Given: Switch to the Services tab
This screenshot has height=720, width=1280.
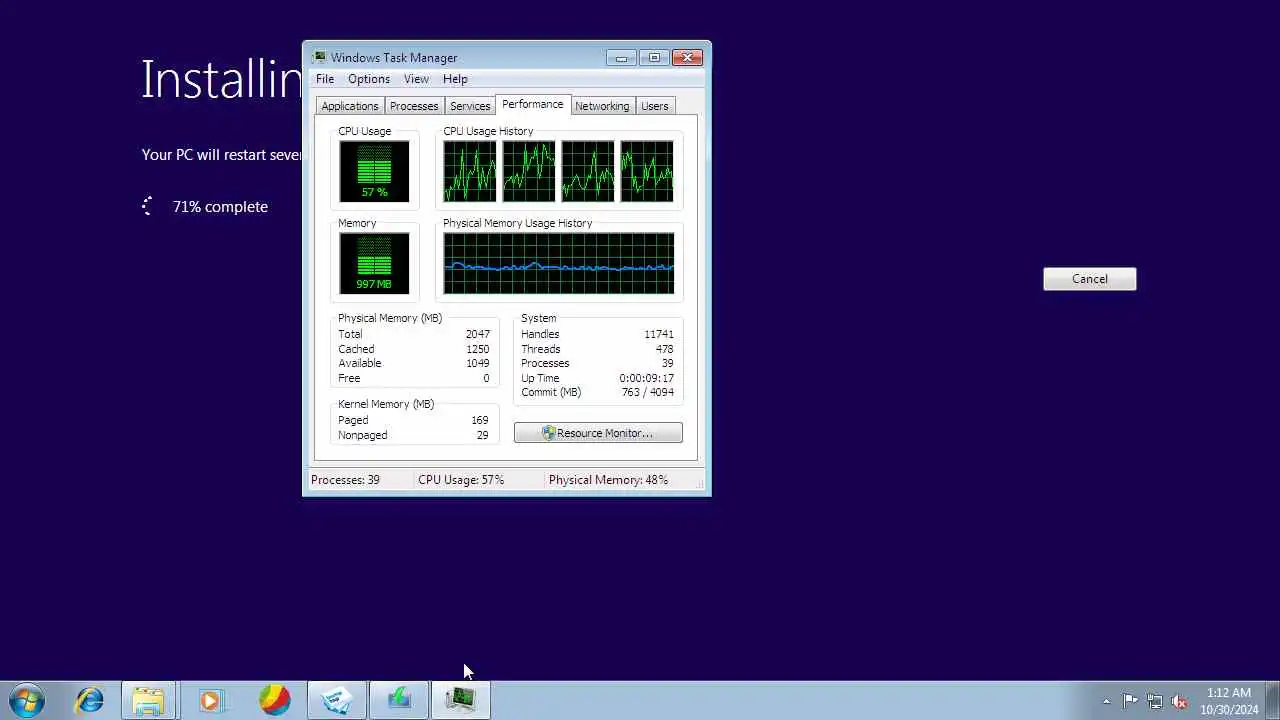Looking at the screenshot, I should tap(470, 106).
